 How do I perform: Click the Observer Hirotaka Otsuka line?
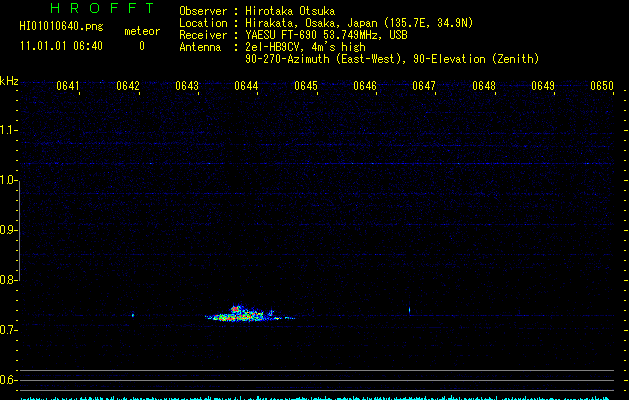point(257,11)
